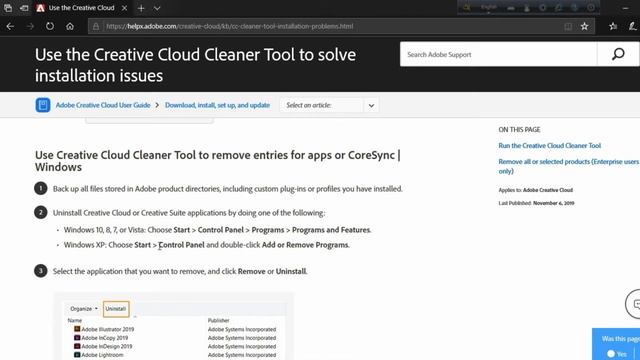Open Remove all or selected products link

coord(569,166)
